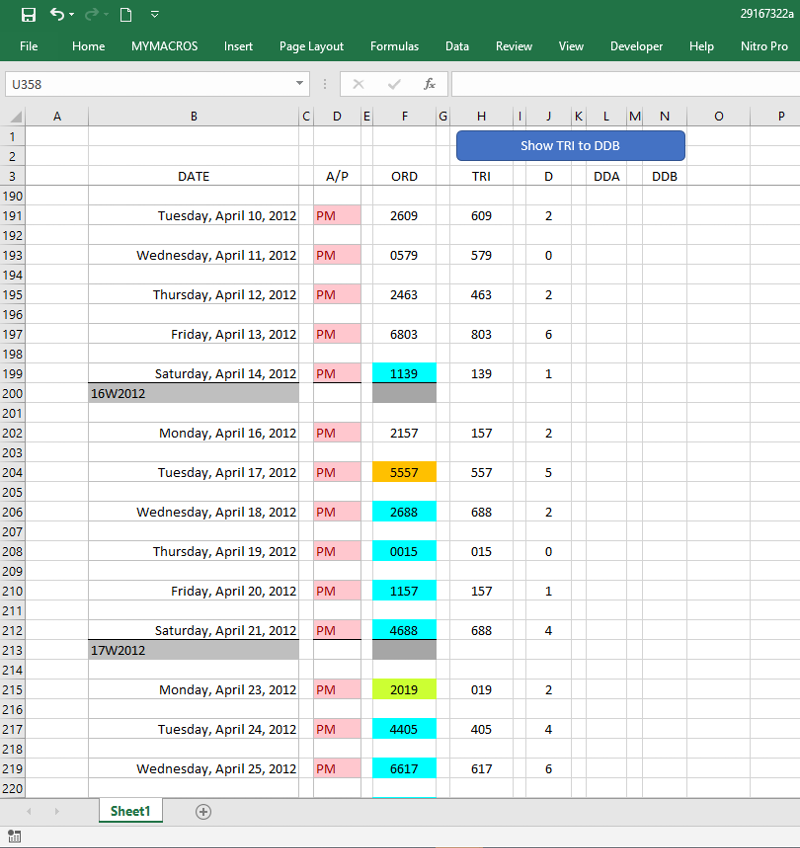Image resolution: width=800 pixels, height=848 pixels.
Task: Click the macro recording status bar icon
Action: [14, 836]
